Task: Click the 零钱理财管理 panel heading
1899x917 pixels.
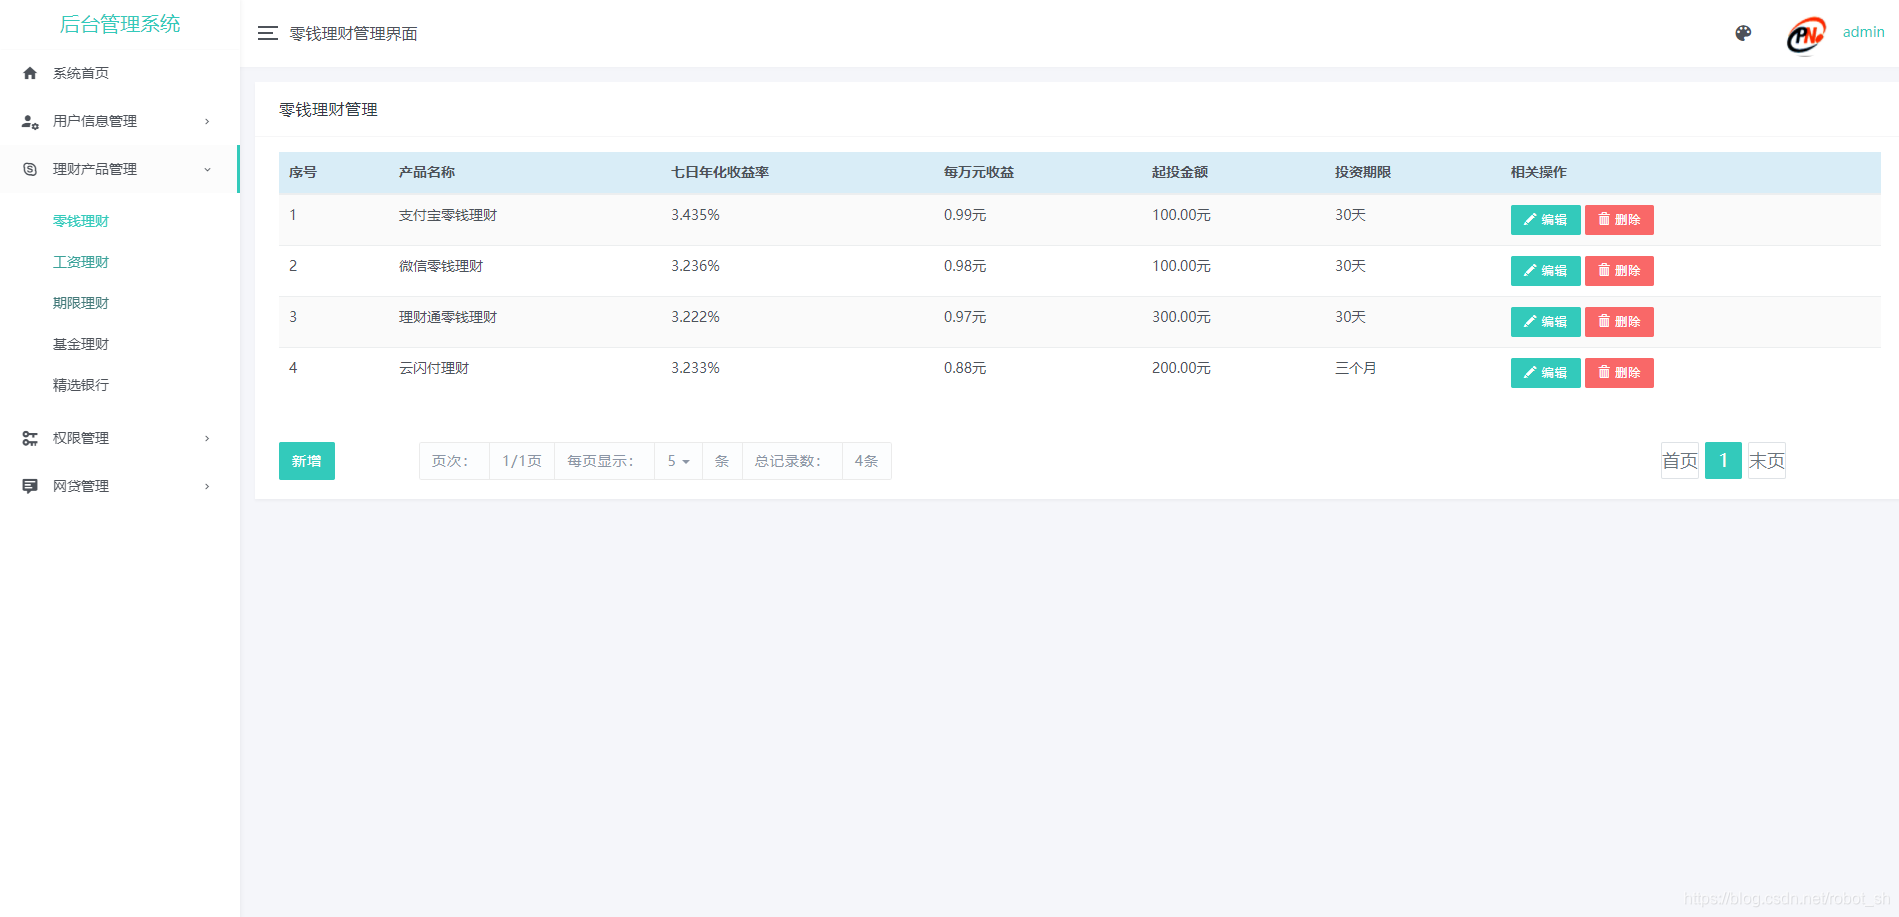Action: [328, 110]
